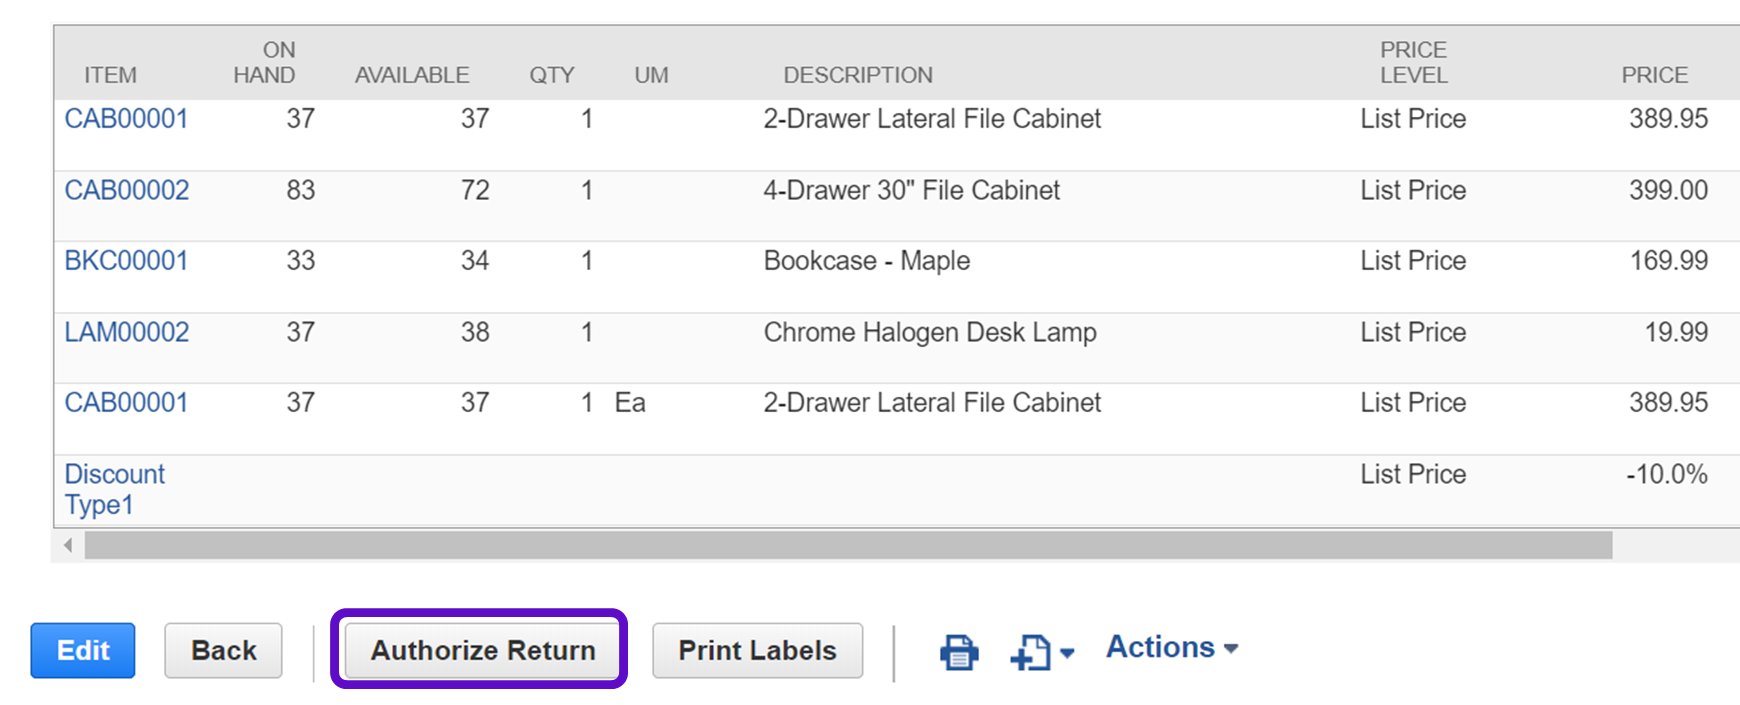Open CAB00001 link in the Ea unit row

(x=126, y=403)
